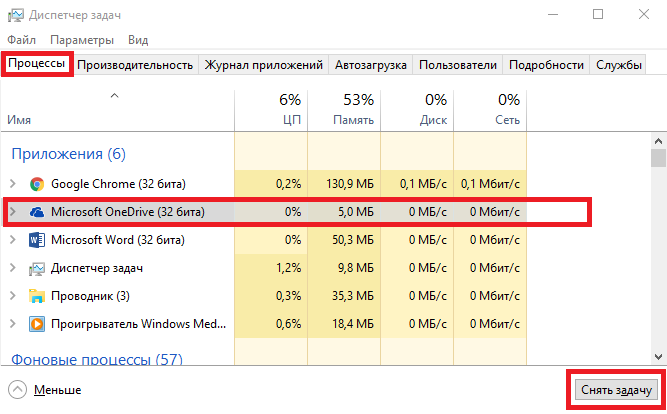Image resolution: width=667 pixels, height=414 pixels.
Task: Click the Microsoft OneDrive cloud icon
Action: [x=37, y=211]
